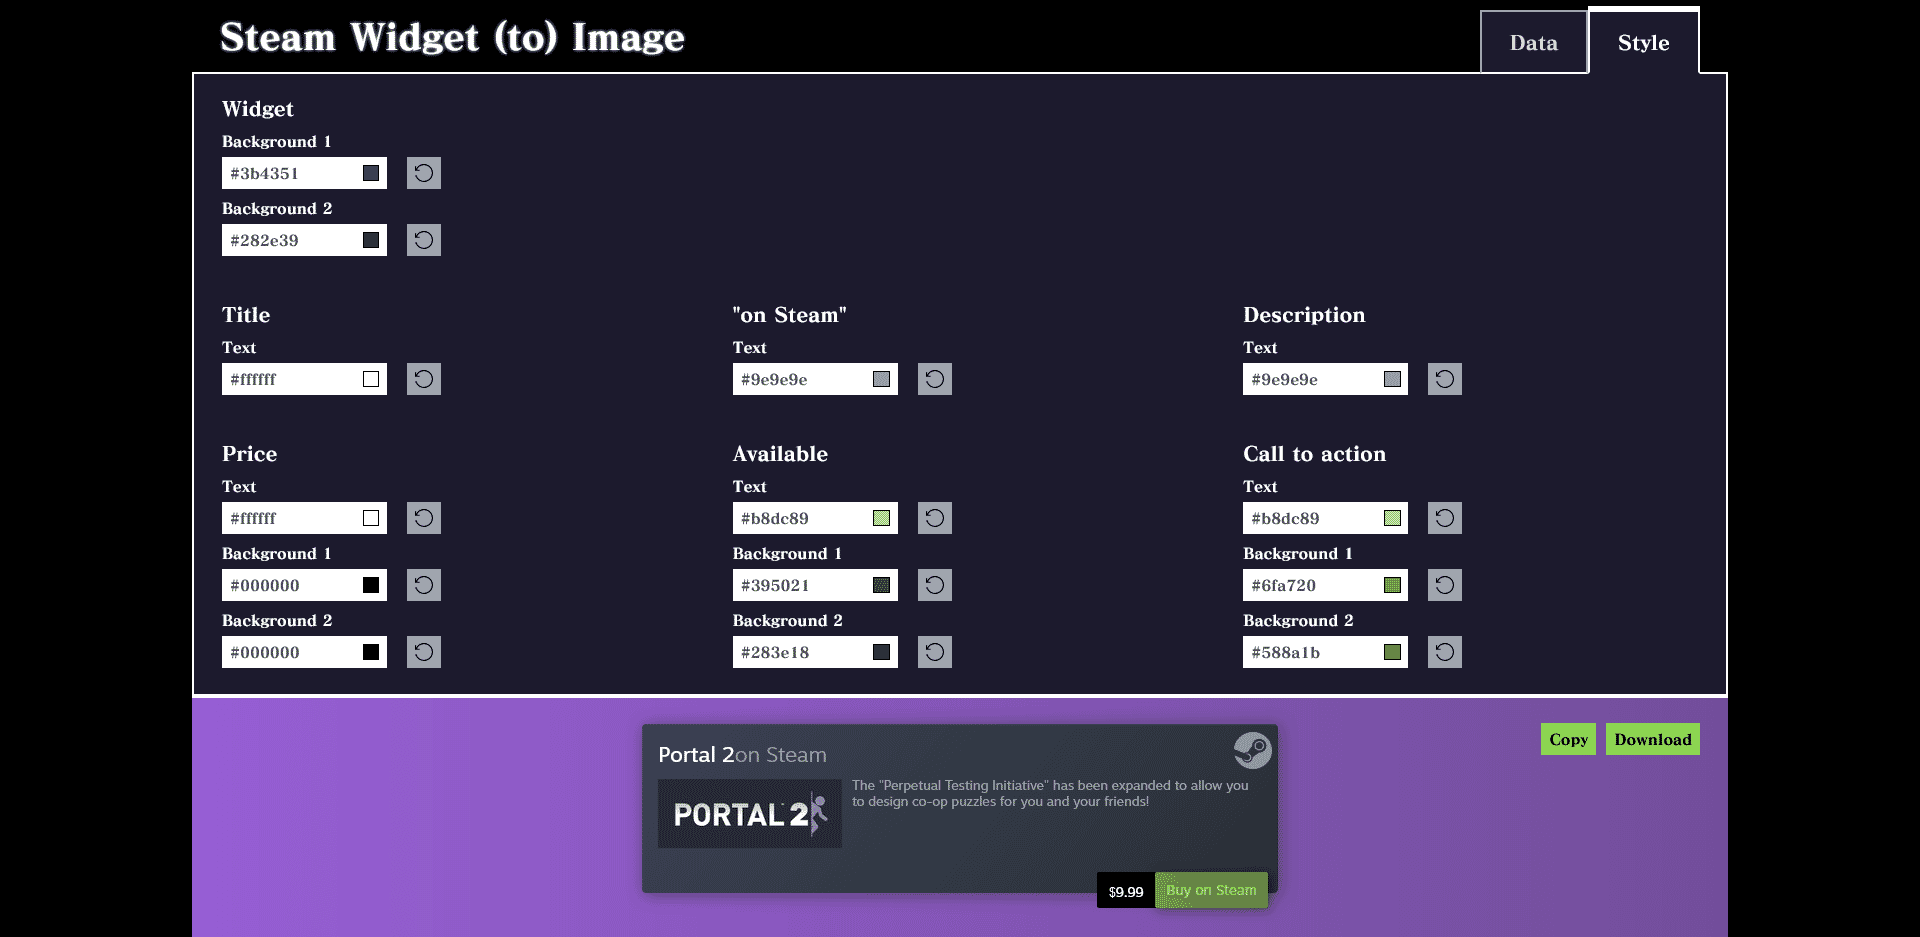Open Call to action Background 2 swatch

[x=1392, y=652]
